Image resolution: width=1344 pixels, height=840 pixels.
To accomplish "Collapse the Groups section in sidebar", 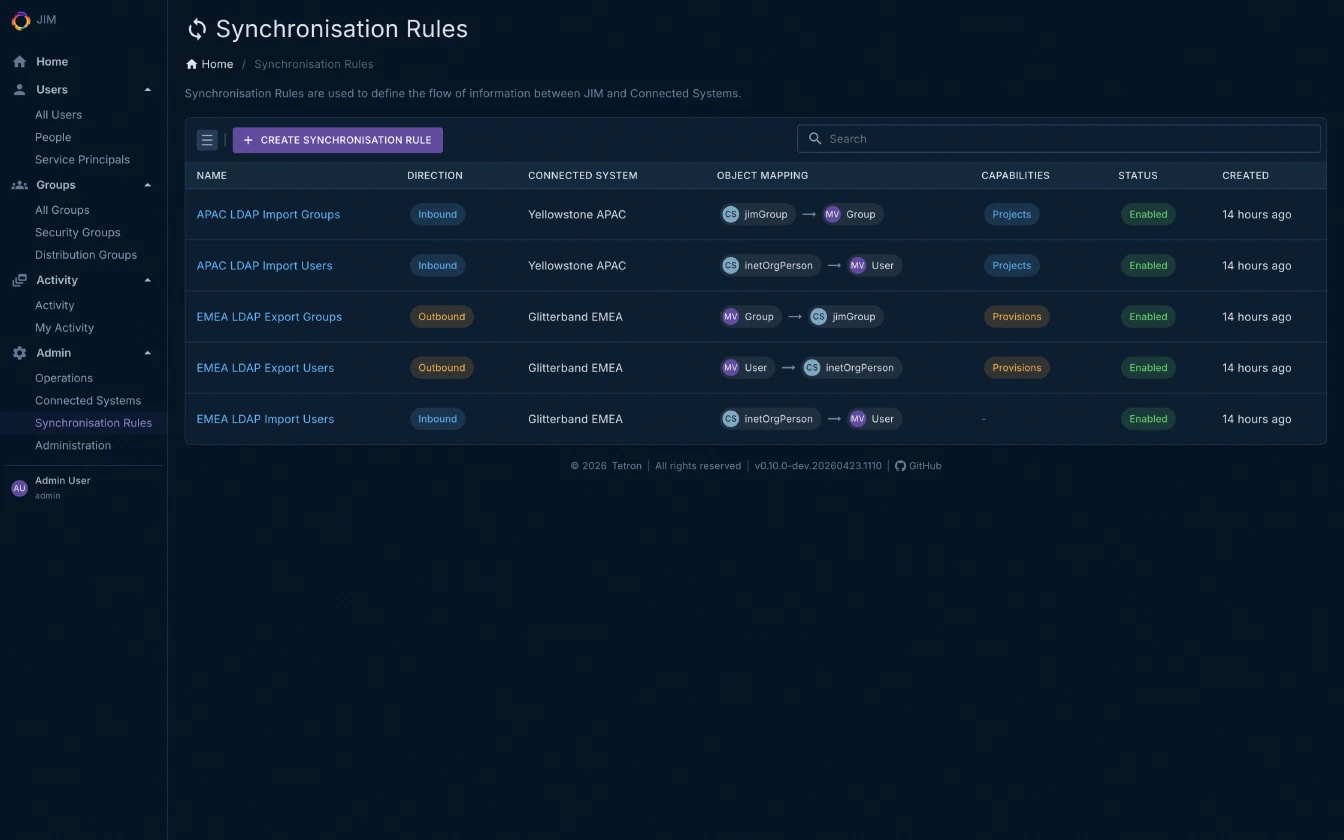I will 147,184.
